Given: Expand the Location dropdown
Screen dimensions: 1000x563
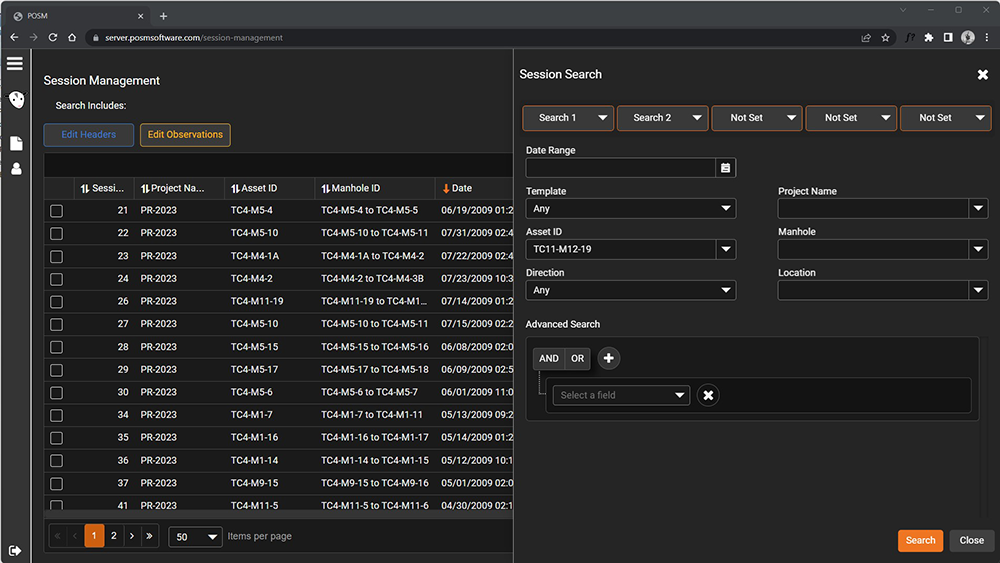Looking at the screenshot, I should coord(978,290).
